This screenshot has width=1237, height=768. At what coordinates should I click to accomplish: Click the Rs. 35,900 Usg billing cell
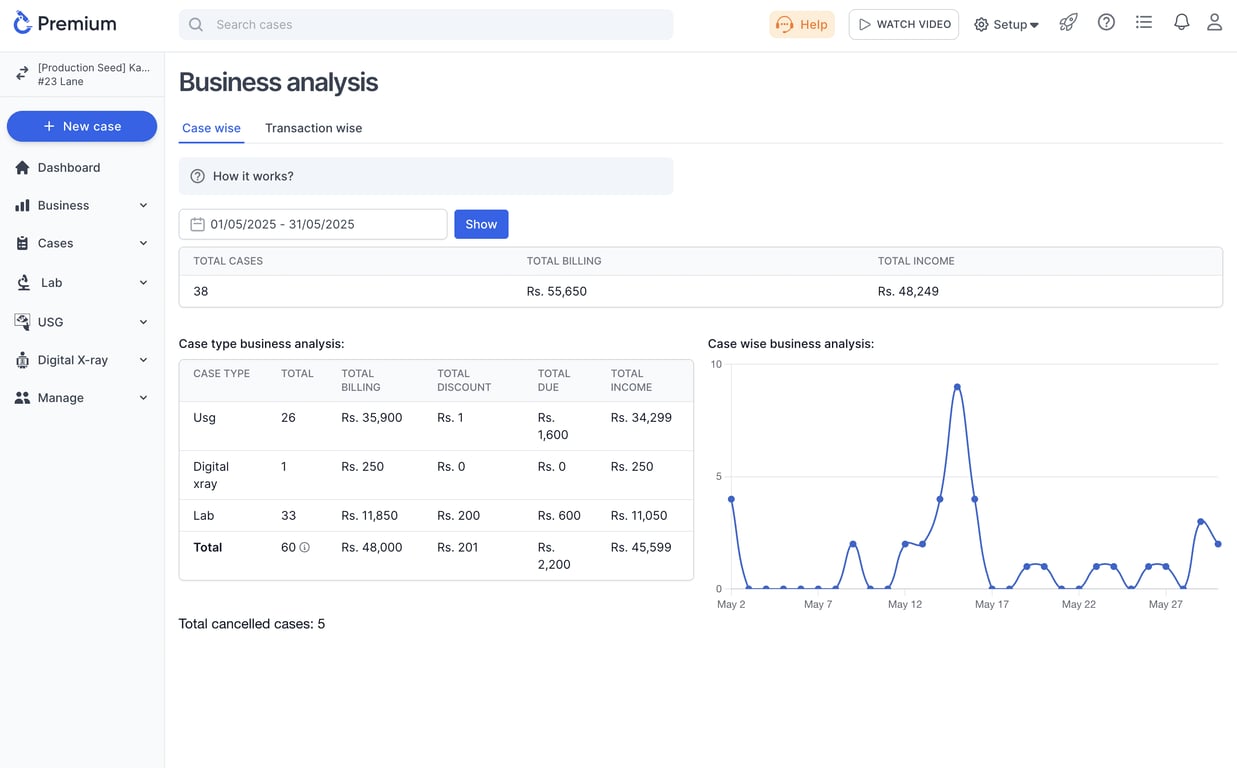(x=372, y=418)
